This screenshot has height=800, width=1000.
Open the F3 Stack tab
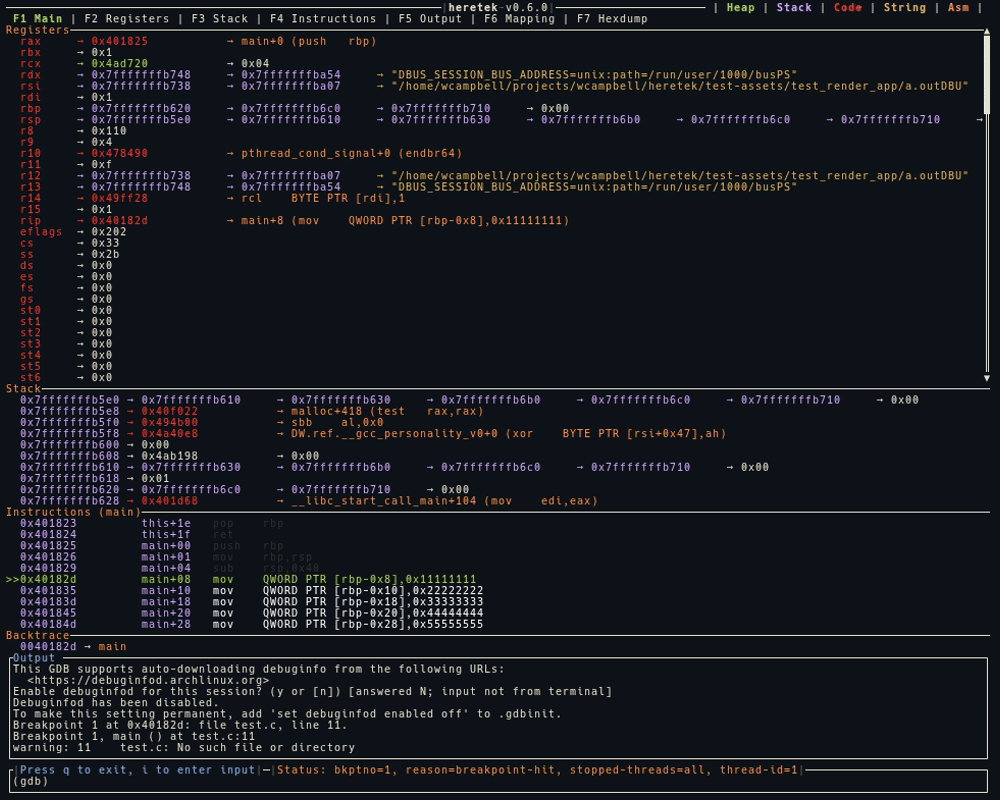(219, 19)
